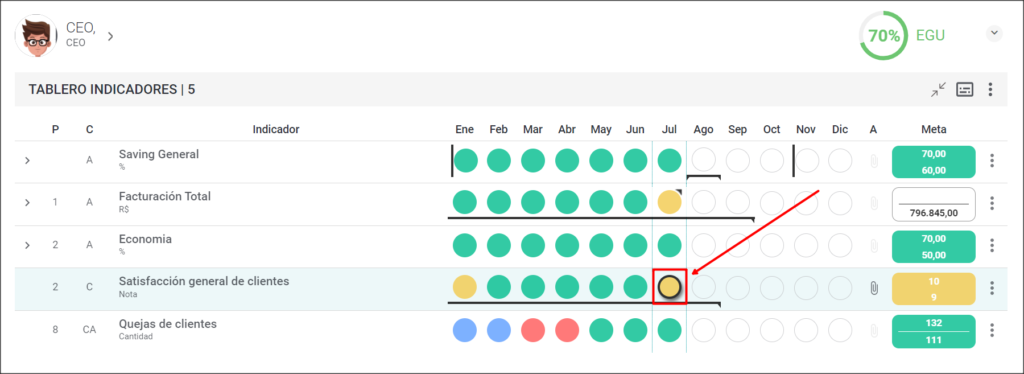Expand the Facturación Total row
This screenshot has width=1024, height=374.
(x=27, y=203)
